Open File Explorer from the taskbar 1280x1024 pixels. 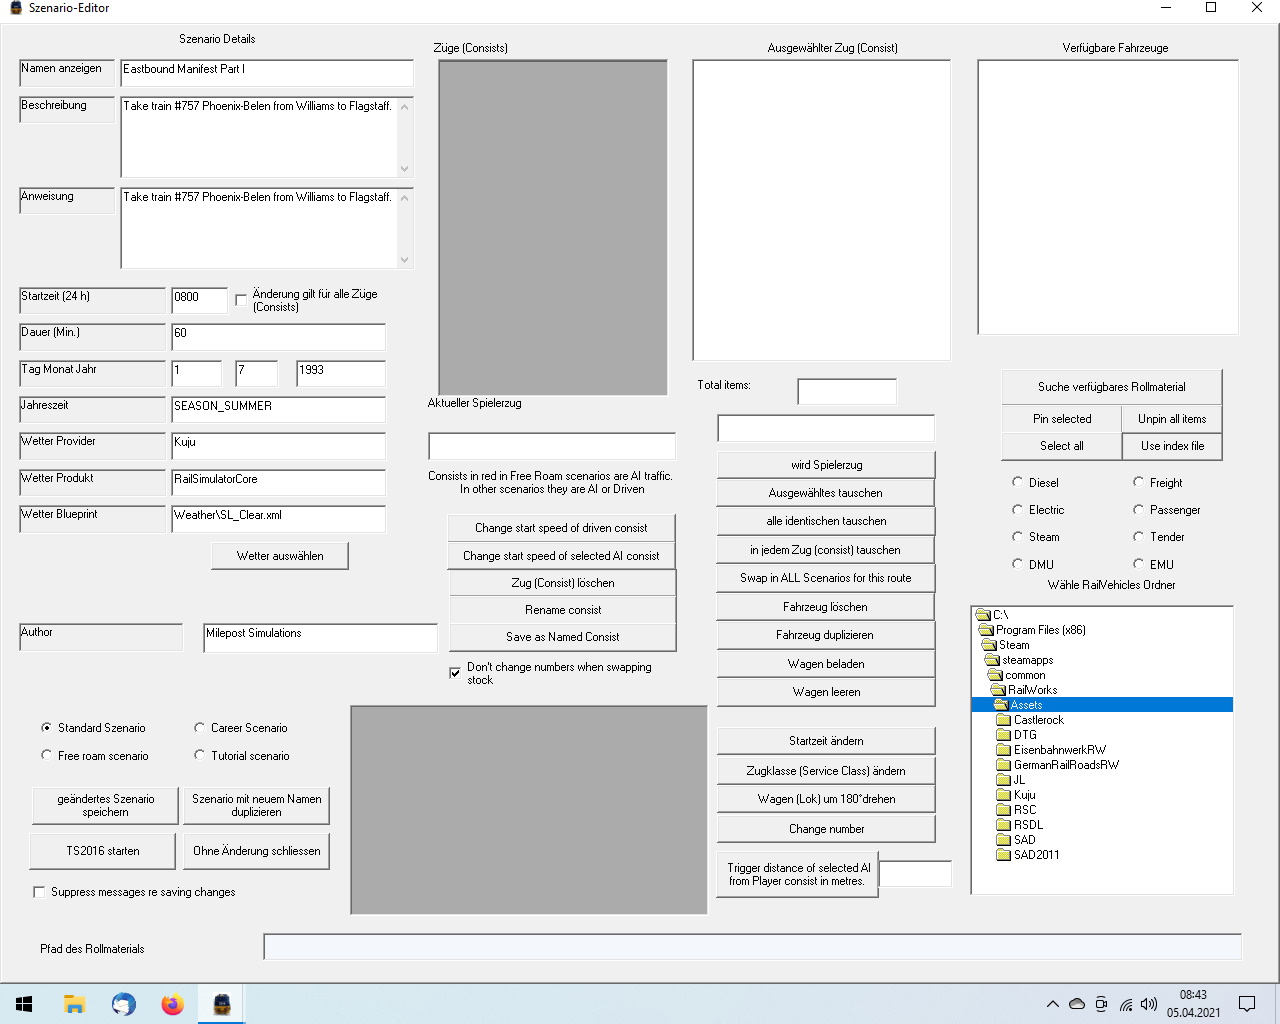[x=74, y=1004]
